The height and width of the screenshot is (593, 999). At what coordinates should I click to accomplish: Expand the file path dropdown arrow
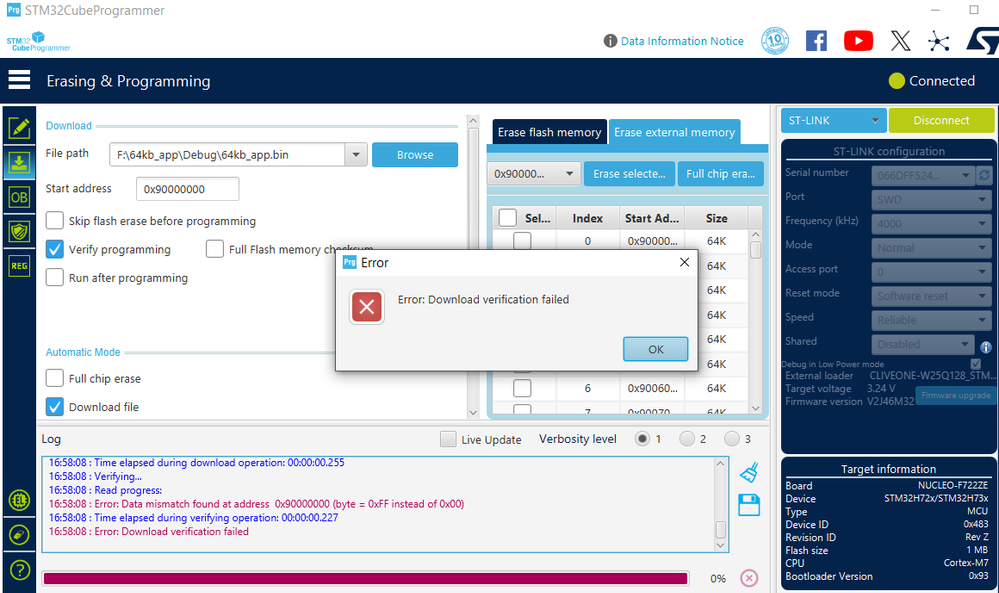coord(356,155)
